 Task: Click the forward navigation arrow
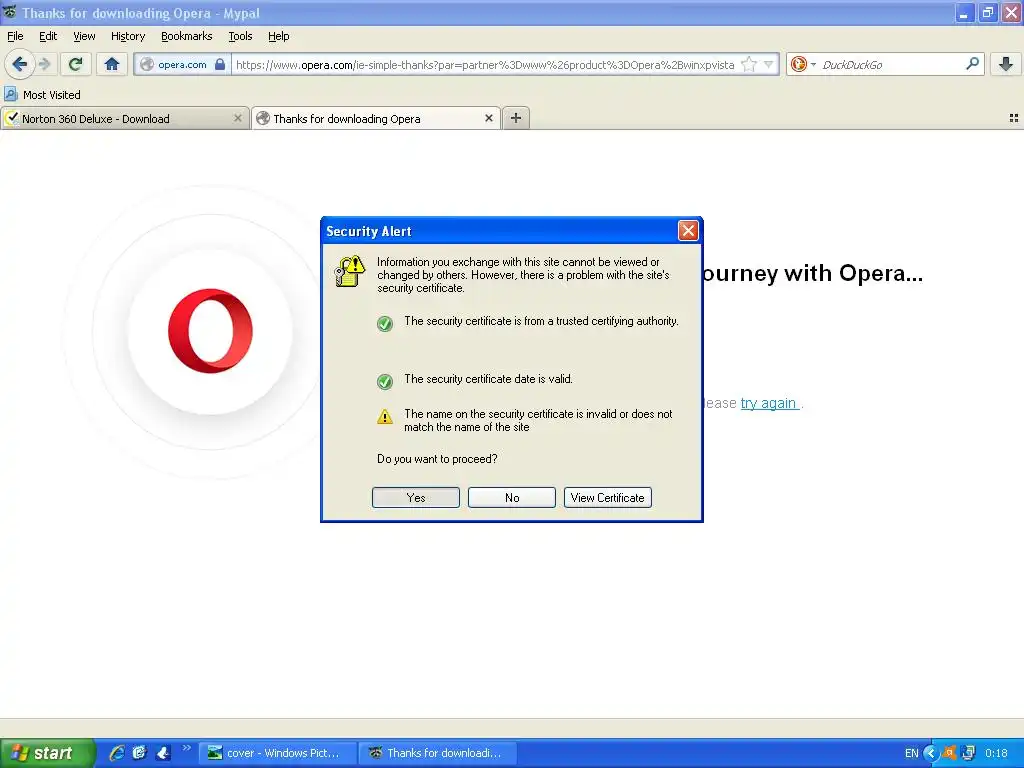pos(44,64)
